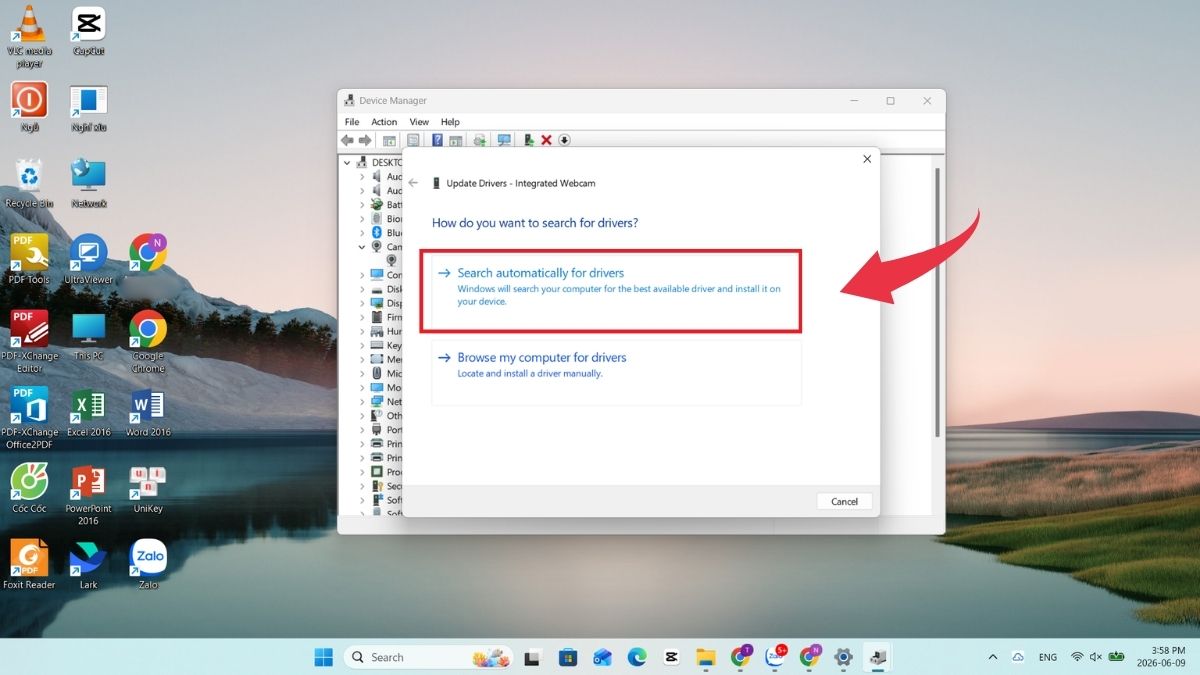The width and height of the screenshot is (1200, 675).
Task: Click the blue Help question-mark toolbar icon
Action: click(x=437, y=140)
